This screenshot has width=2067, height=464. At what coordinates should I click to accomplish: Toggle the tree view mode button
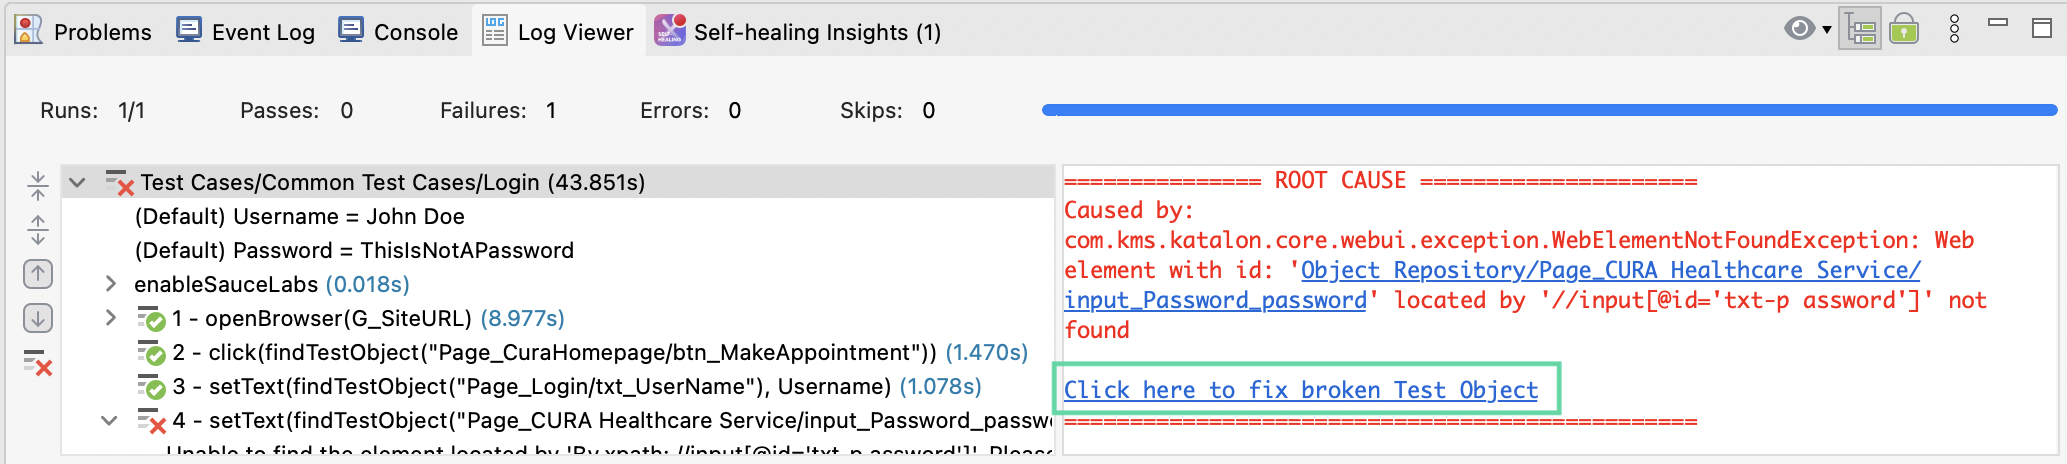click(x=1860, y=29)
